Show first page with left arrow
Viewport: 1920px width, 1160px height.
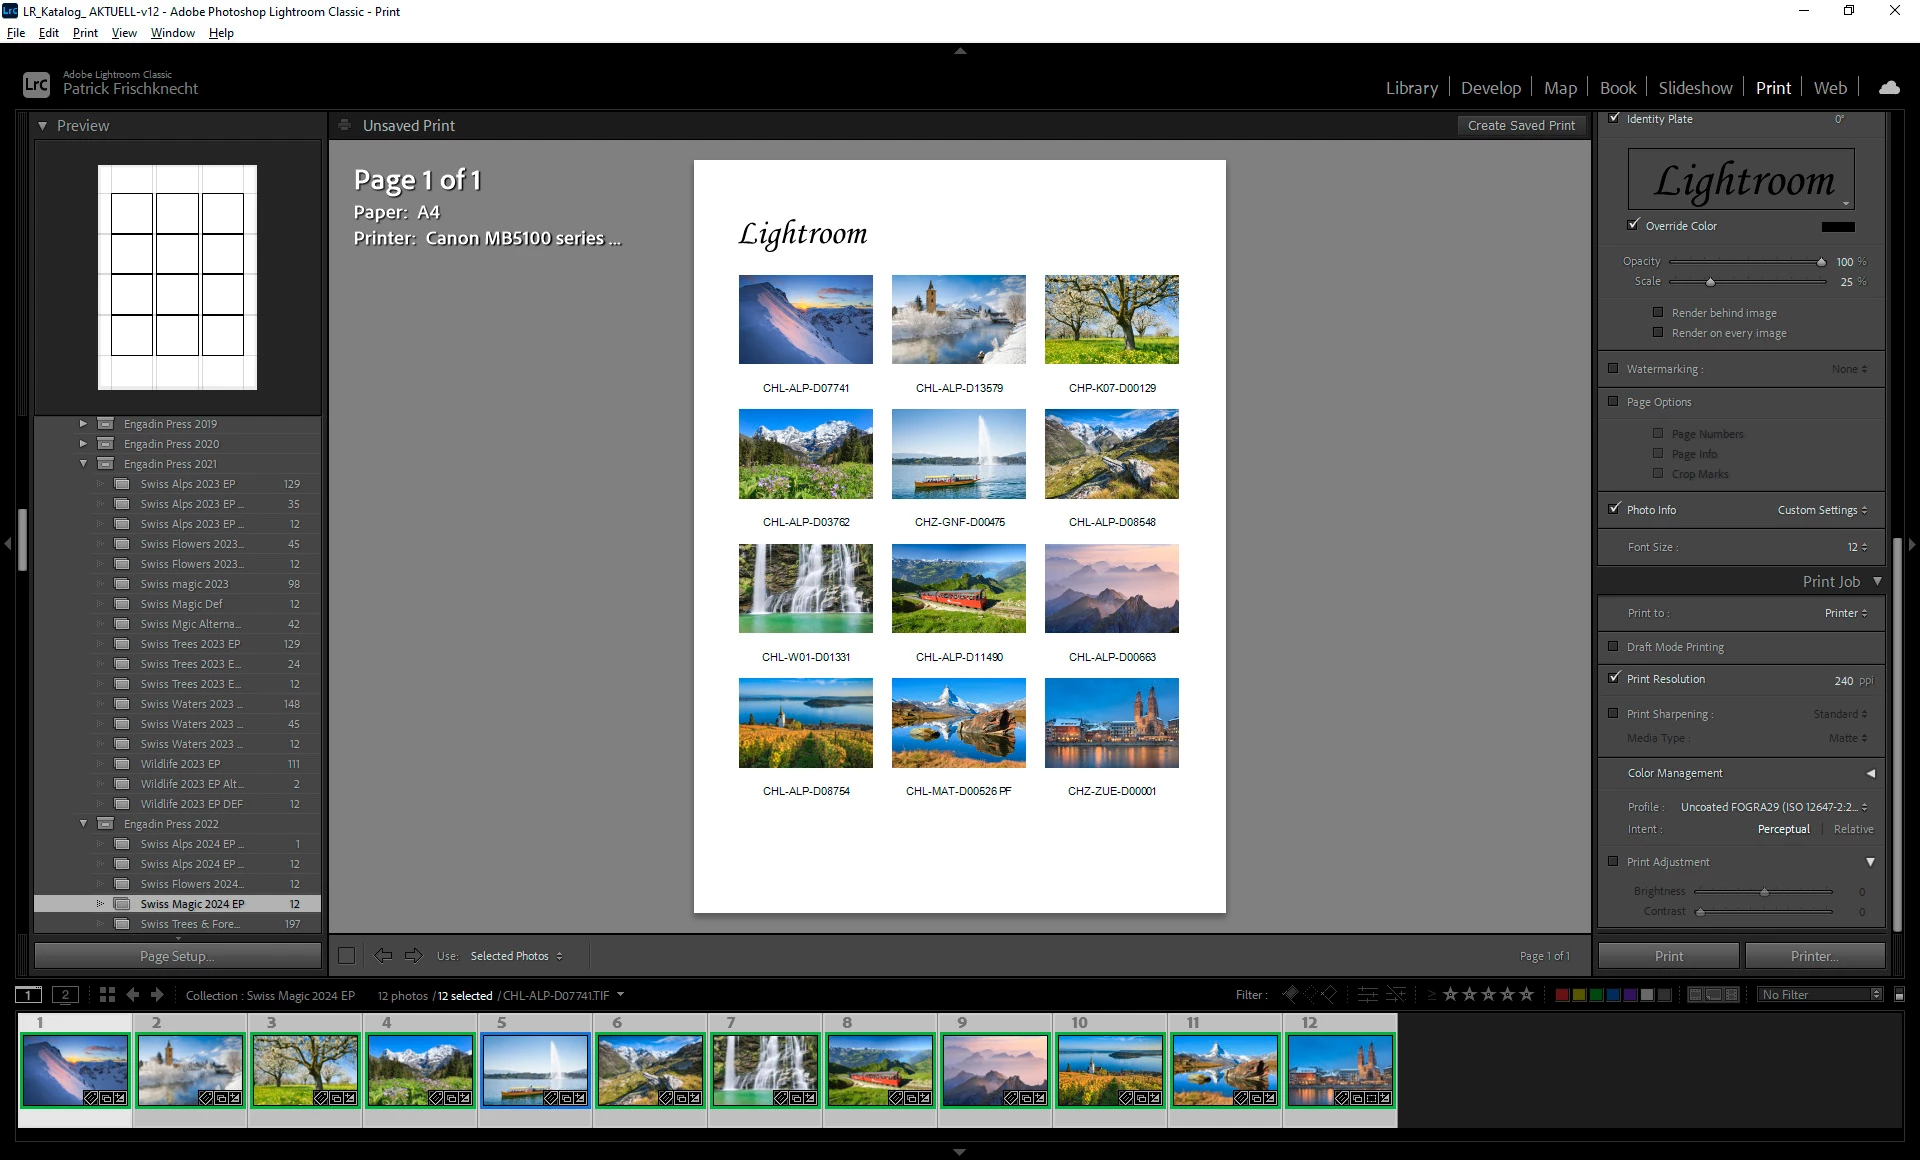383,955
